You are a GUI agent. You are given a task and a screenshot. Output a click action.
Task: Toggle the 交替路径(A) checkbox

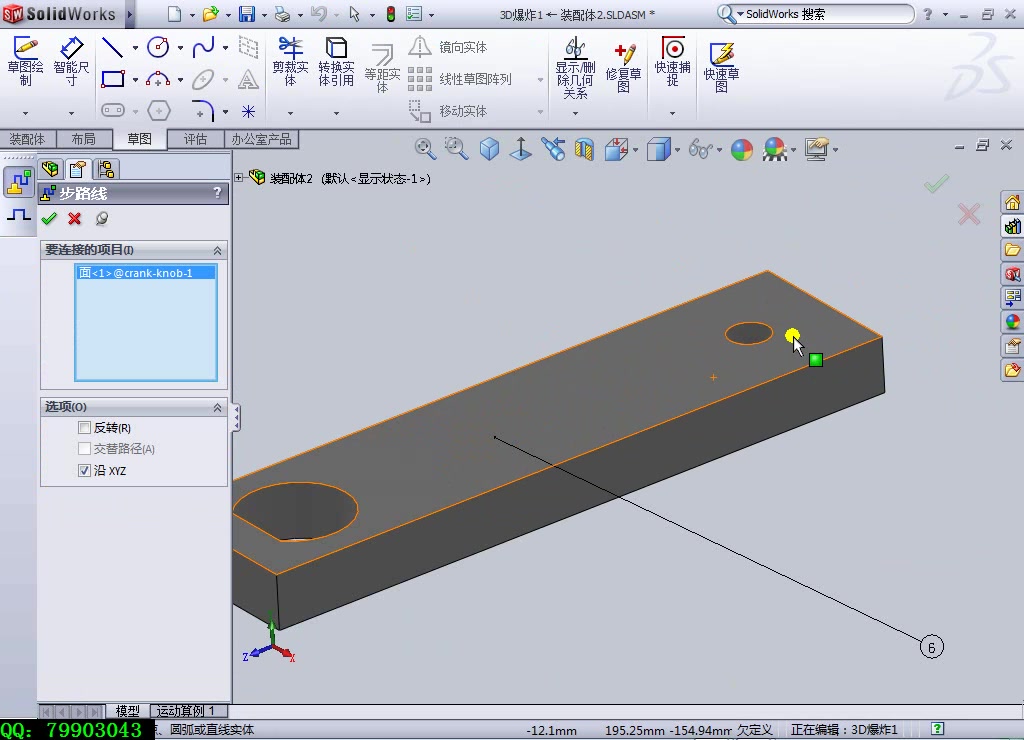pos(85,448)
